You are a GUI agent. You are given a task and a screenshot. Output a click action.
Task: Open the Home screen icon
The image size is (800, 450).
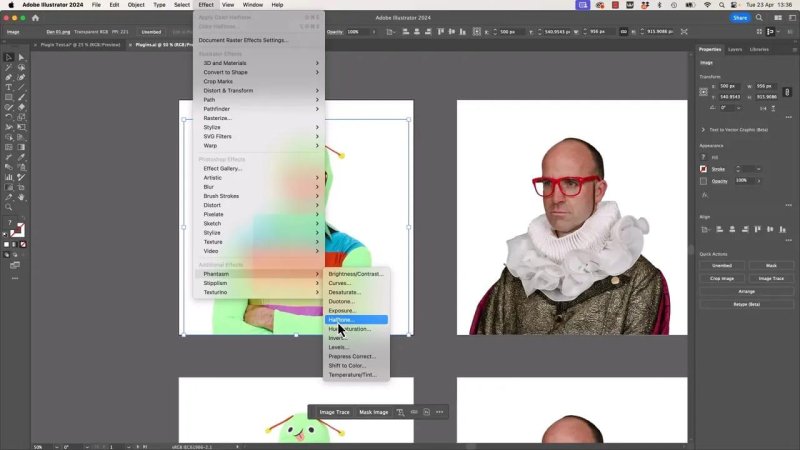35,18
